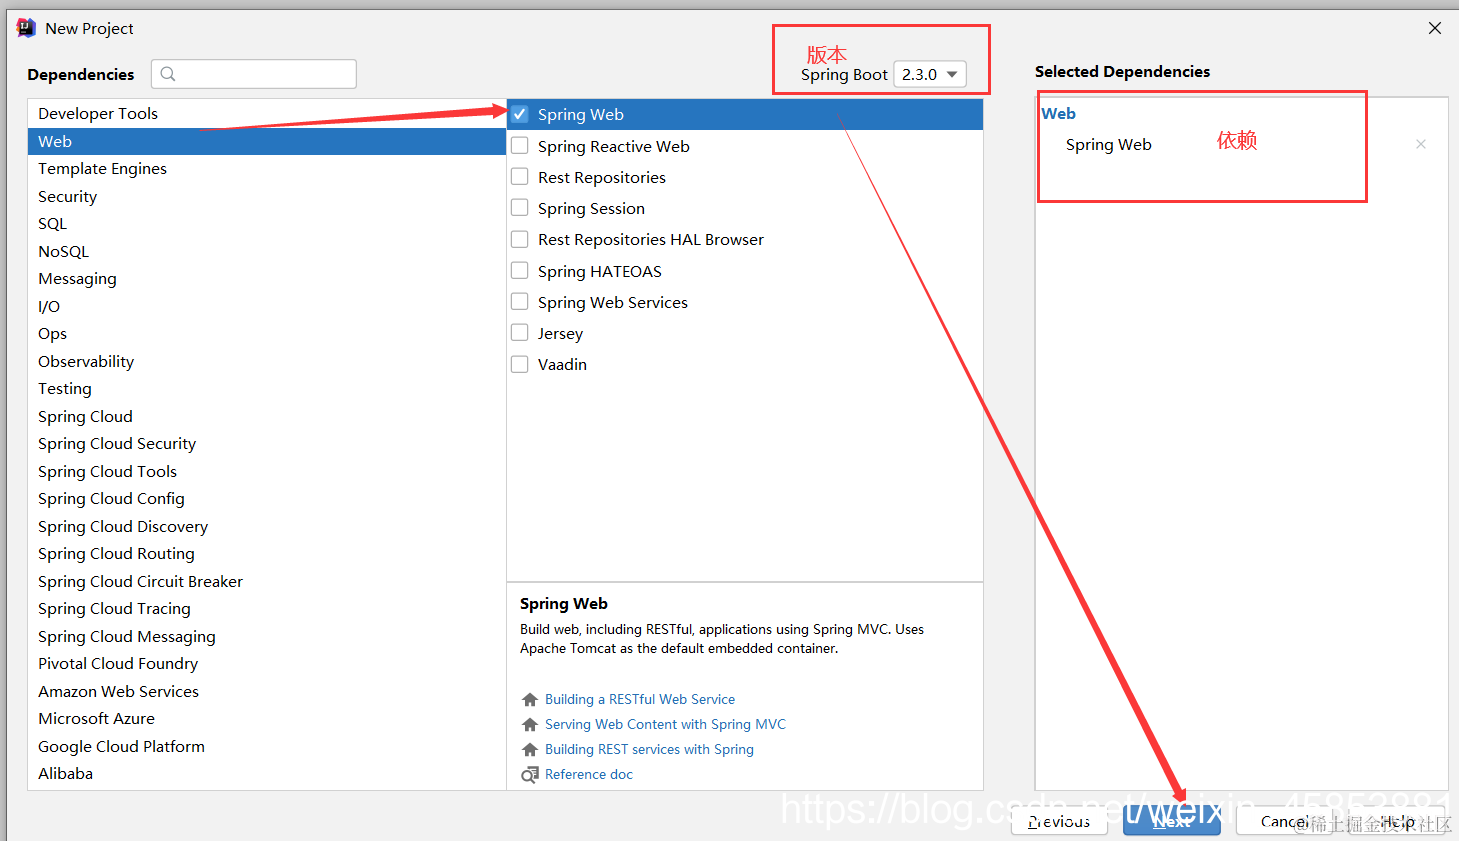
Task: Select the Developer Tools category
Action: click(267, 113)
